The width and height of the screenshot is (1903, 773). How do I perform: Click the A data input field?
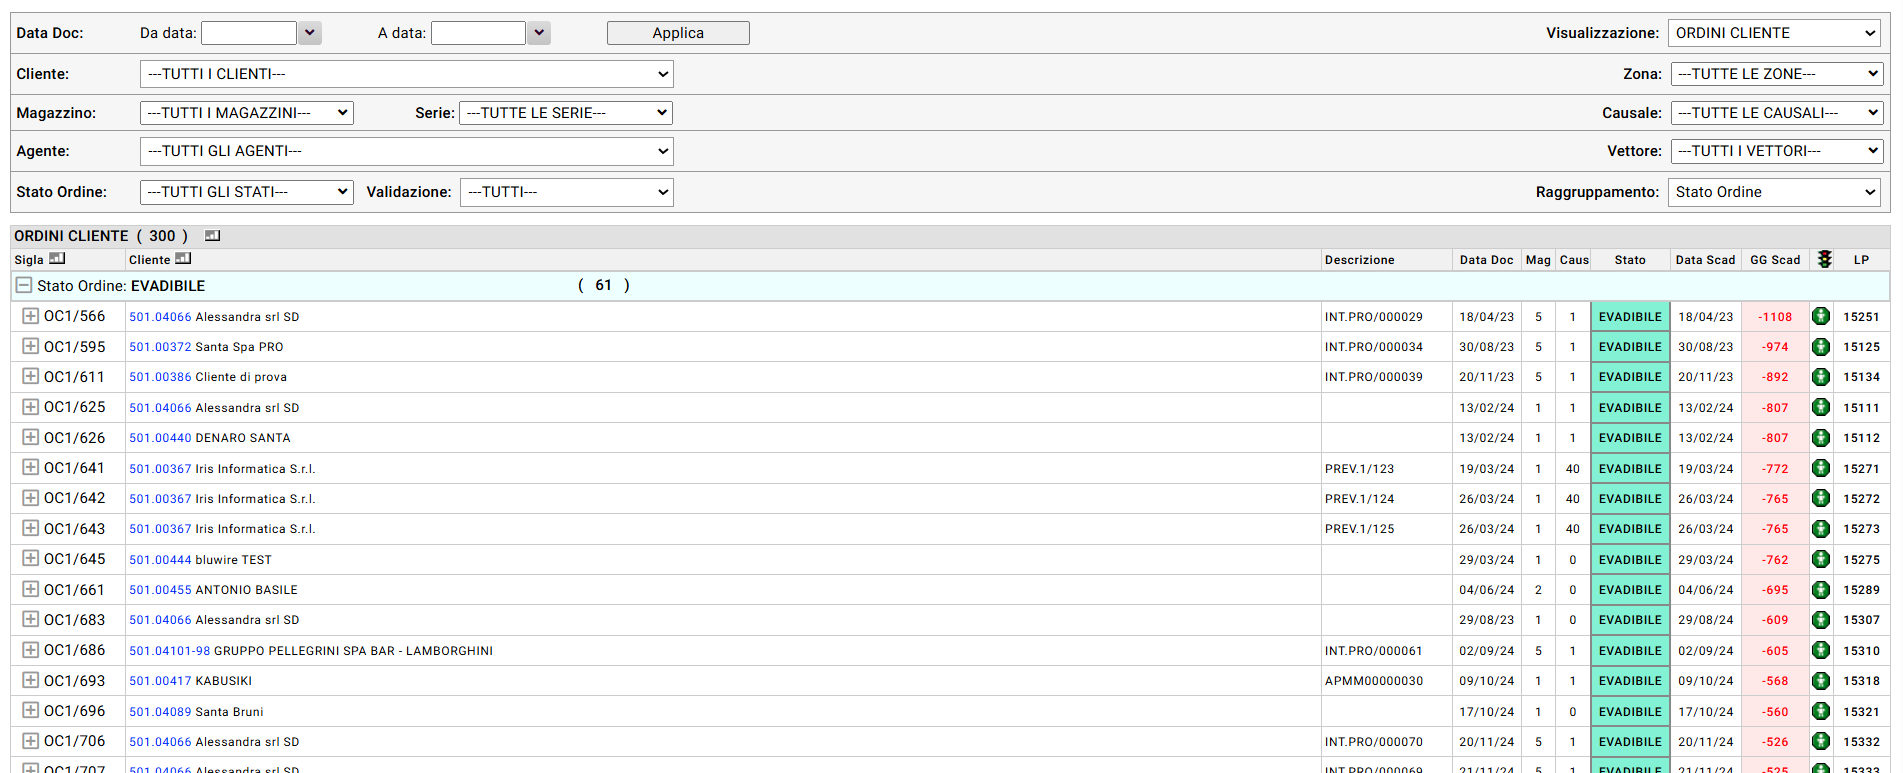coord(478,33)
